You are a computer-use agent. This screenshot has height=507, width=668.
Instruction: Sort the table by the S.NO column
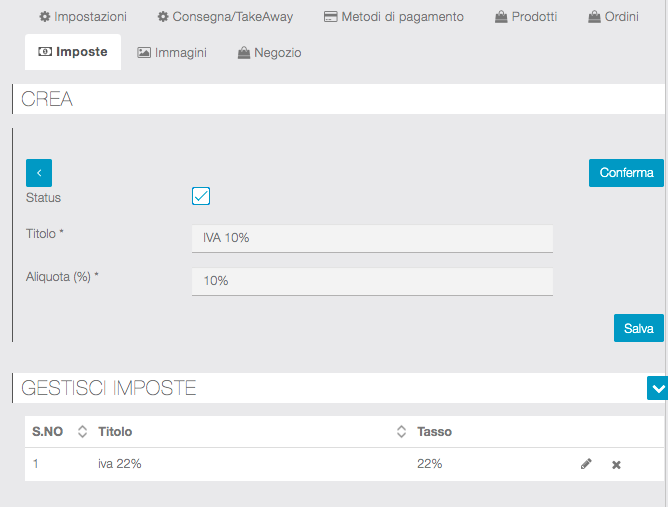click(x=82, y=432)
